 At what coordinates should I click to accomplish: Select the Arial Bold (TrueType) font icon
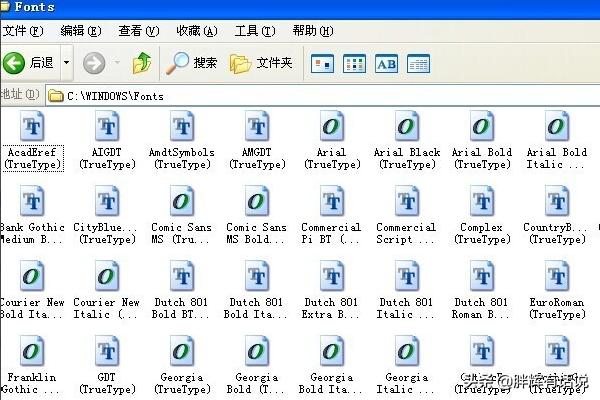[482, 126]
